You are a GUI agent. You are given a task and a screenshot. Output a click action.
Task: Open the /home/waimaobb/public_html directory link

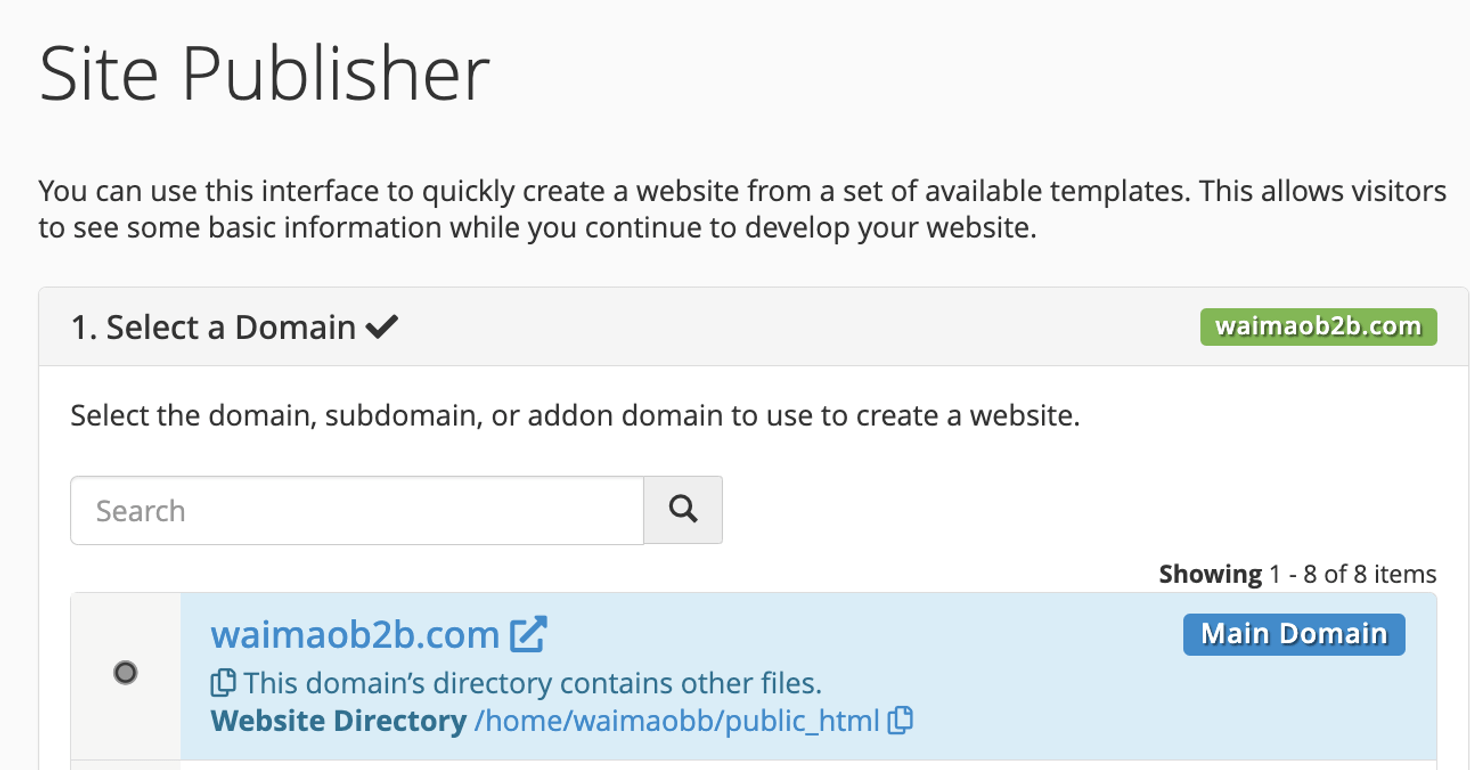[x=676, y=720]
